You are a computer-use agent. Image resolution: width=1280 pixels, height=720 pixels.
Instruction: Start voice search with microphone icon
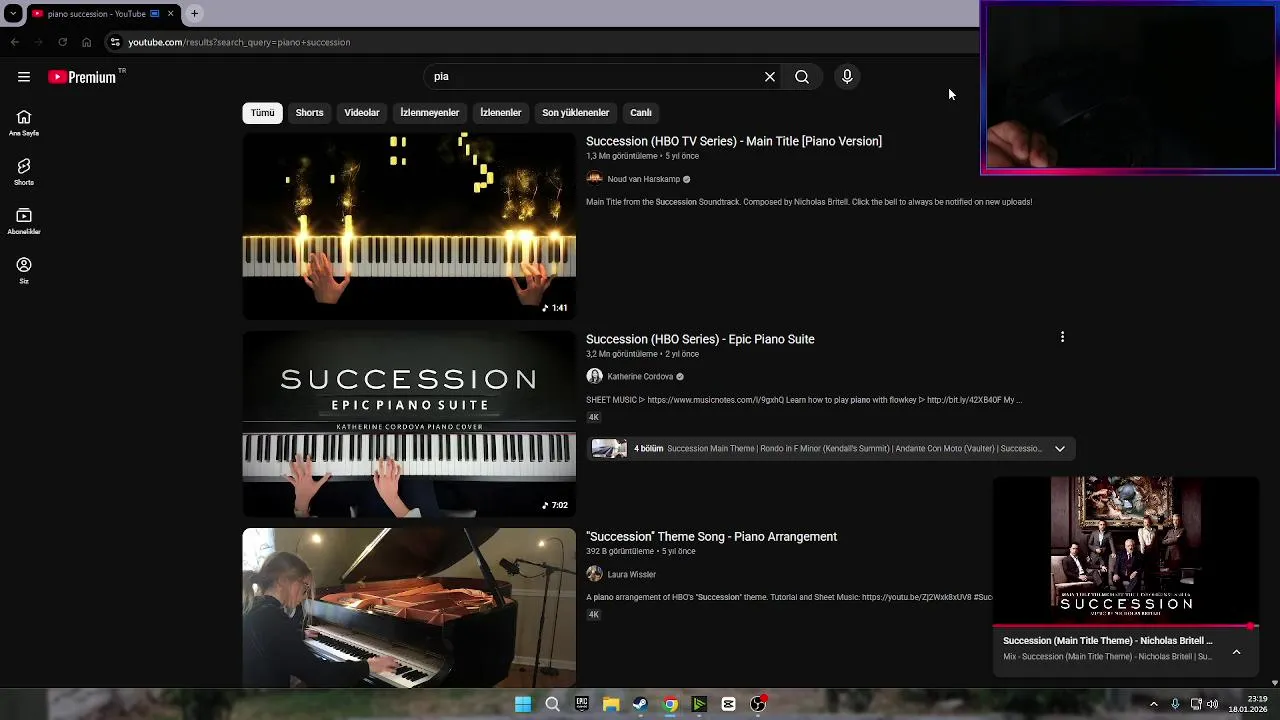(847, 77)
